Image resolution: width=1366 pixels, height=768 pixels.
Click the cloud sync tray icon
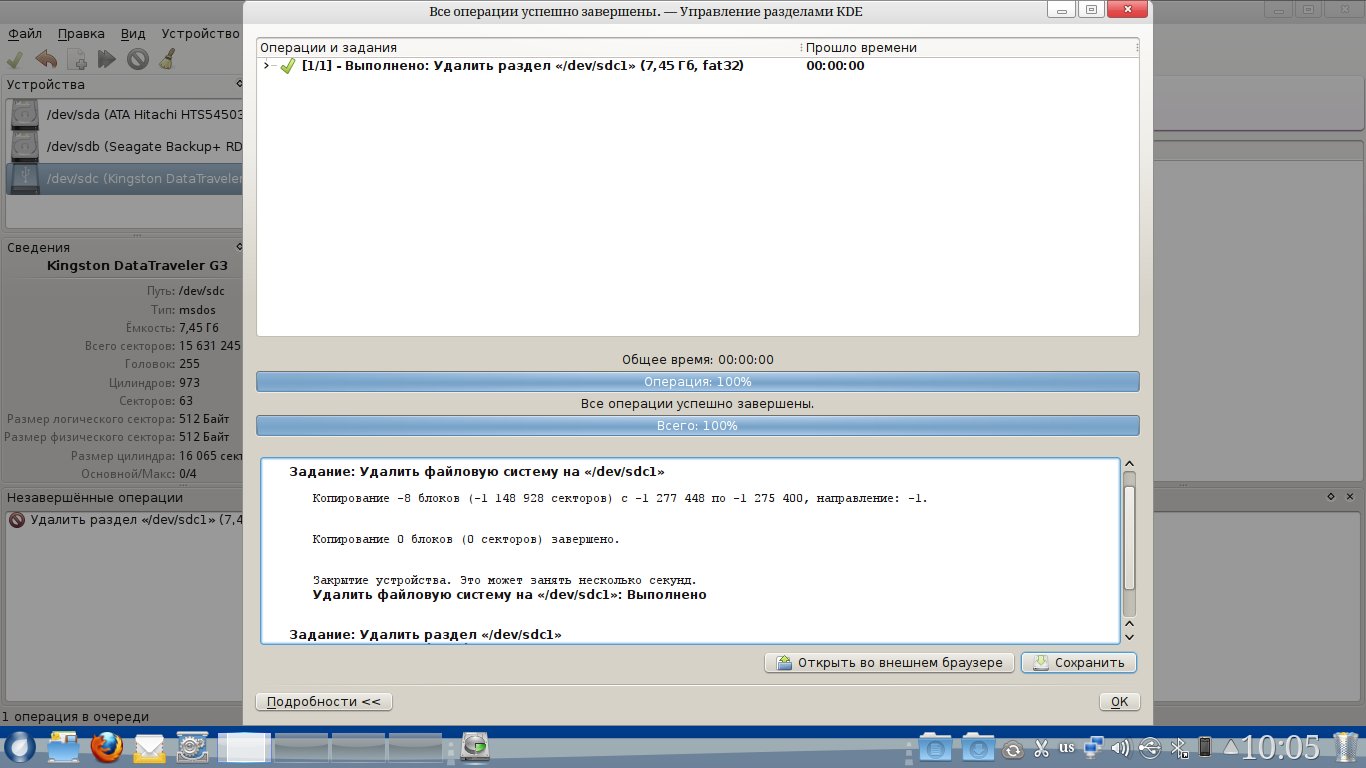tap(1013, 749)
